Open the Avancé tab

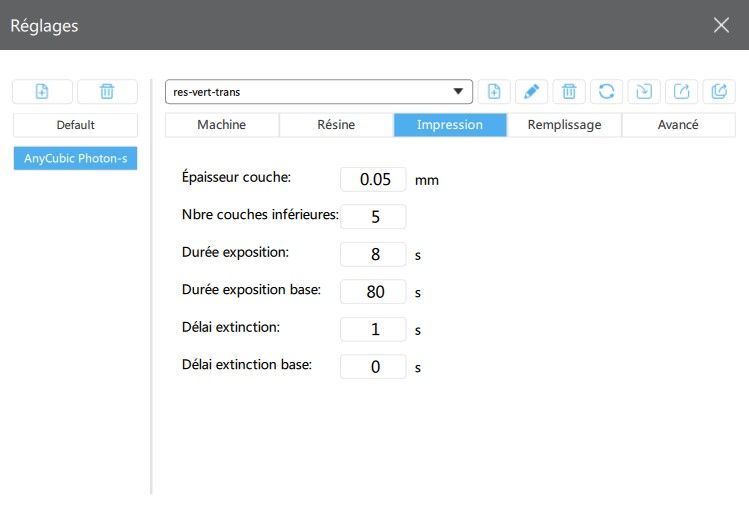coord(678,125)
